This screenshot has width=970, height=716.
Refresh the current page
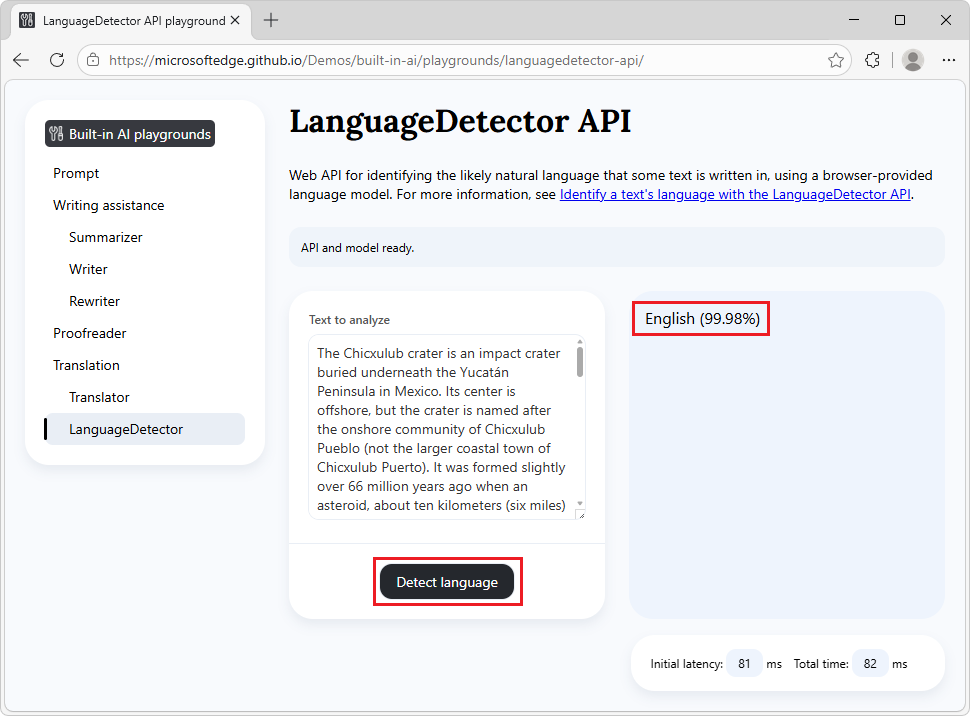tap(57, 60)
